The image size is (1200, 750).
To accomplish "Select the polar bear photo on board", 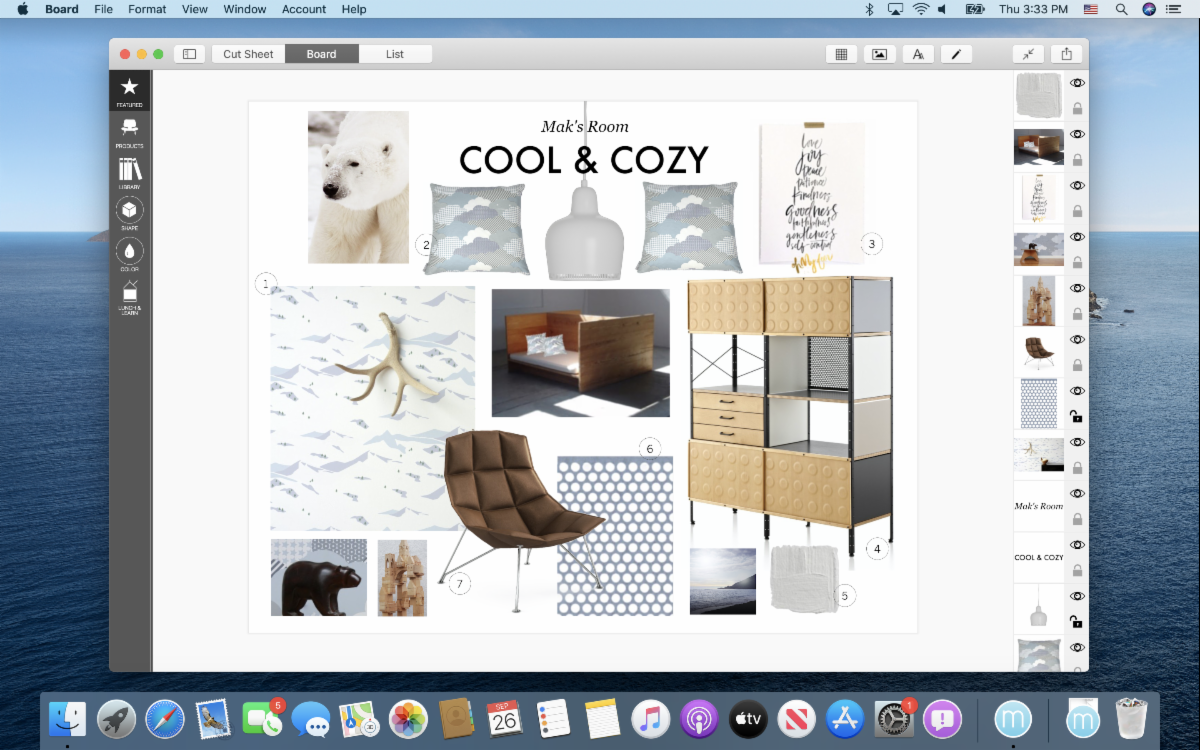I will tap(358, 187).
